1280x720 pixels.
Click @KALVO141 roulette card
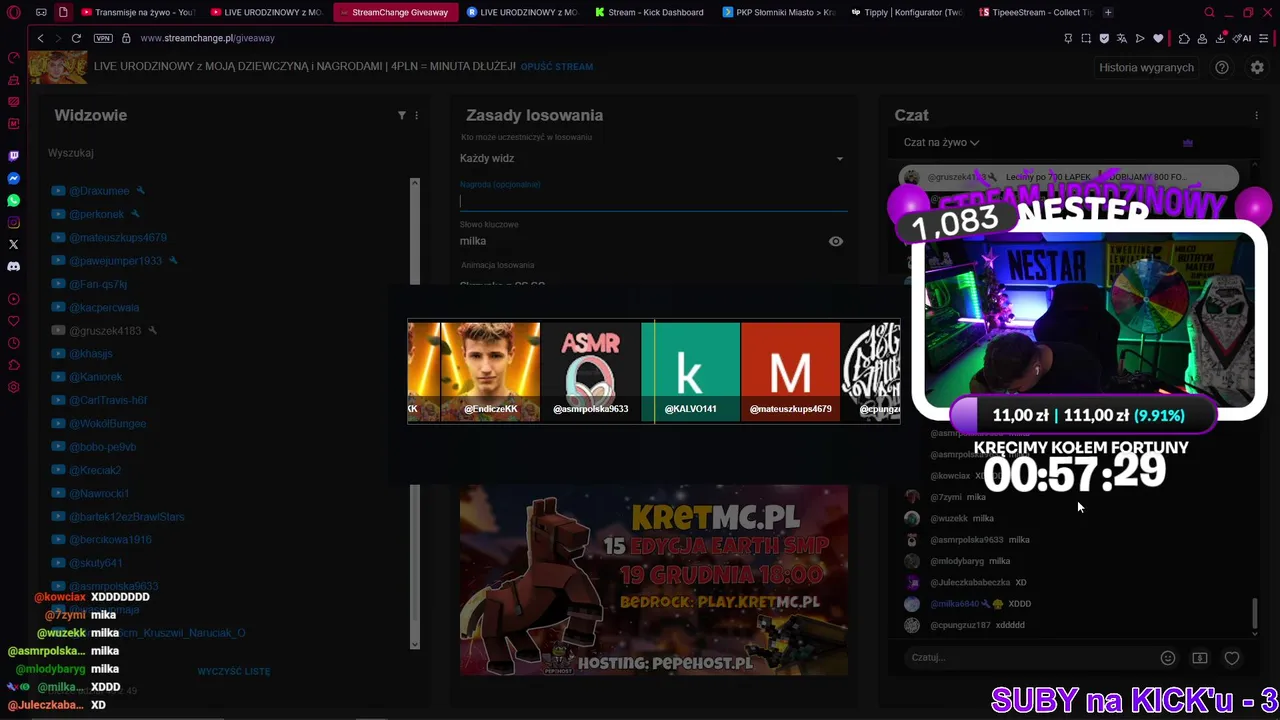[x=690, y=372]
